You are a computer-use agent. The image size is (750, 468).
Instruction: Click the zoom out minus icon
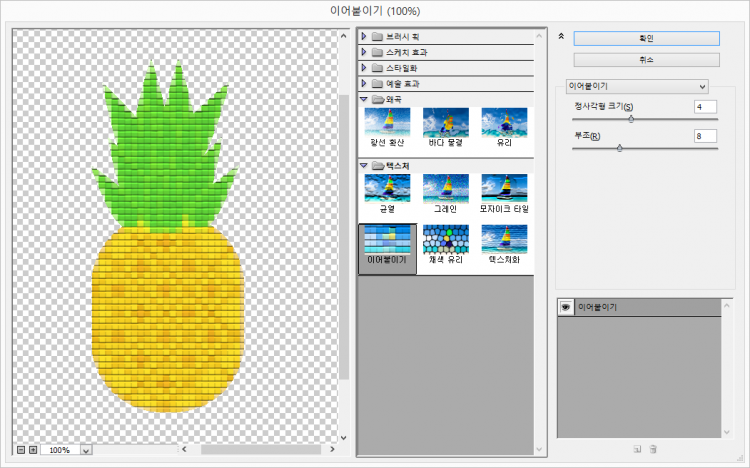pyautogui.click(x=22, y=450)
